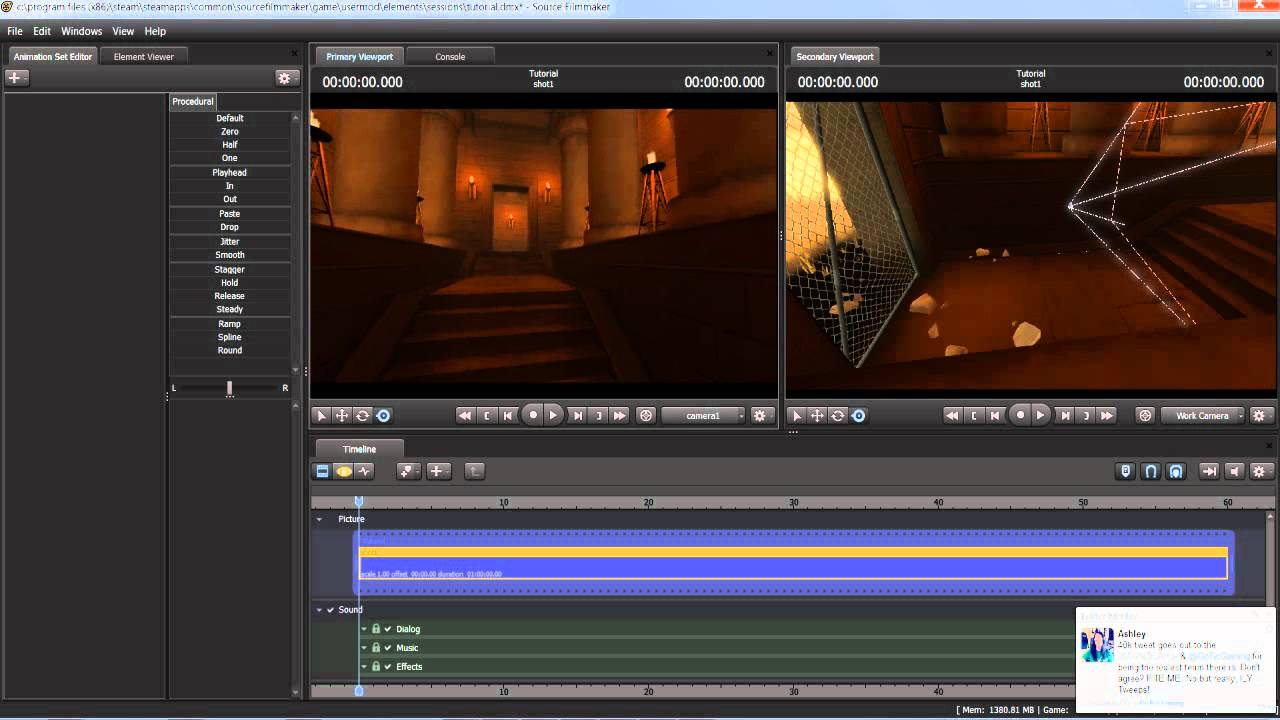1280x720 pixels.
Task: Select the primary viewport rotate manipulator
Action: (x=362, y=415)
